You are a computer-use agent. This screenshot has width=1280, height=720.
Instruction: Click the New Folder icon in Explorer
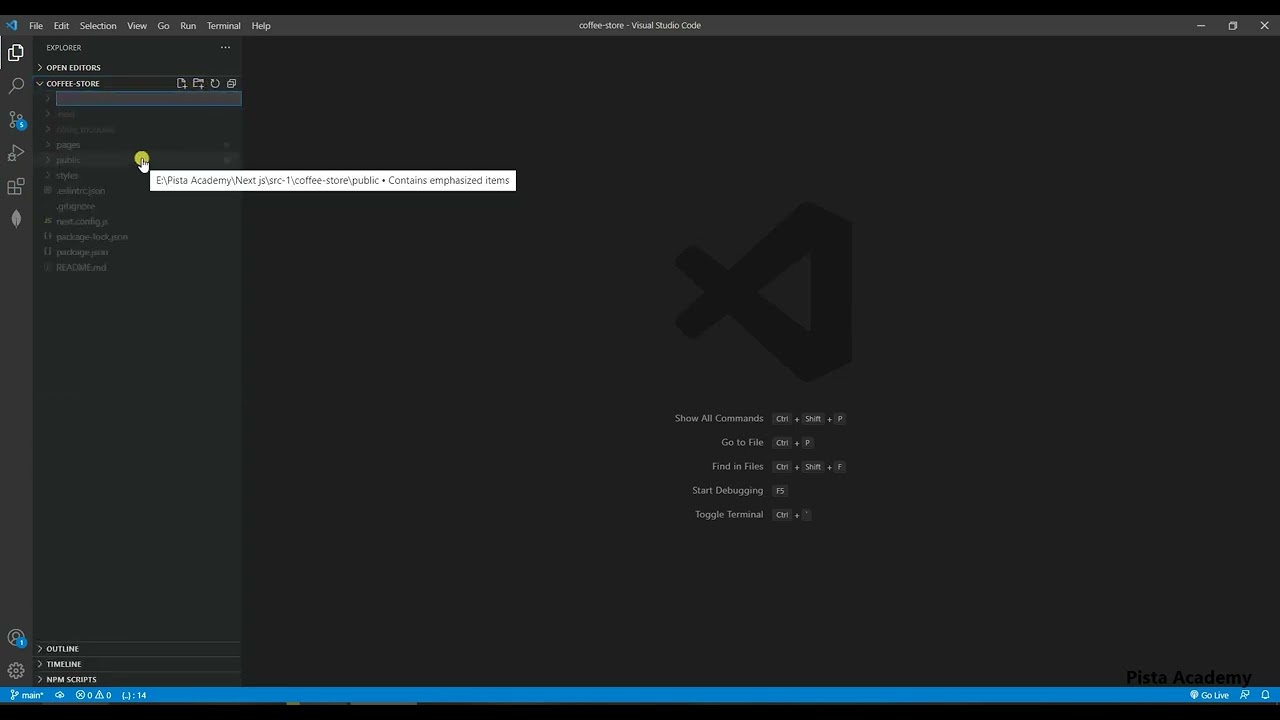[198, 84]
